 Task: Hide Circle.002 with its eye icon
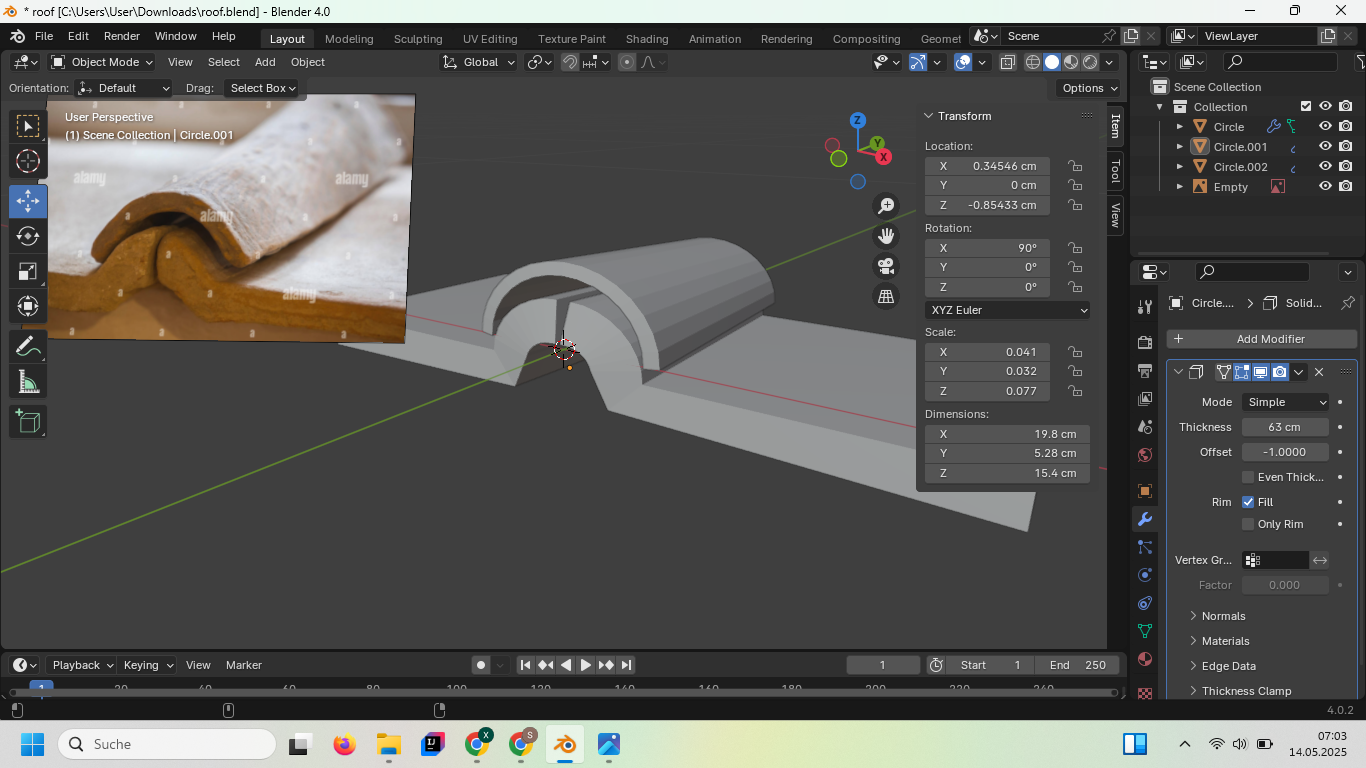pyautogui.click(x=1325, y=167)
